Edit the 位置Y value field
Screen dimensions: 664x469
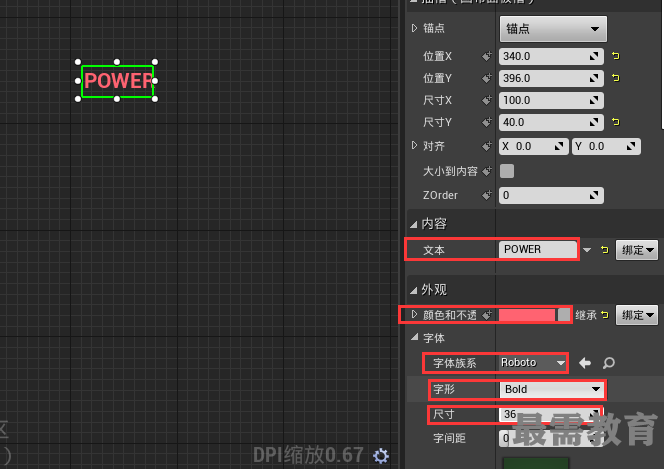click(x=551, y=78)
